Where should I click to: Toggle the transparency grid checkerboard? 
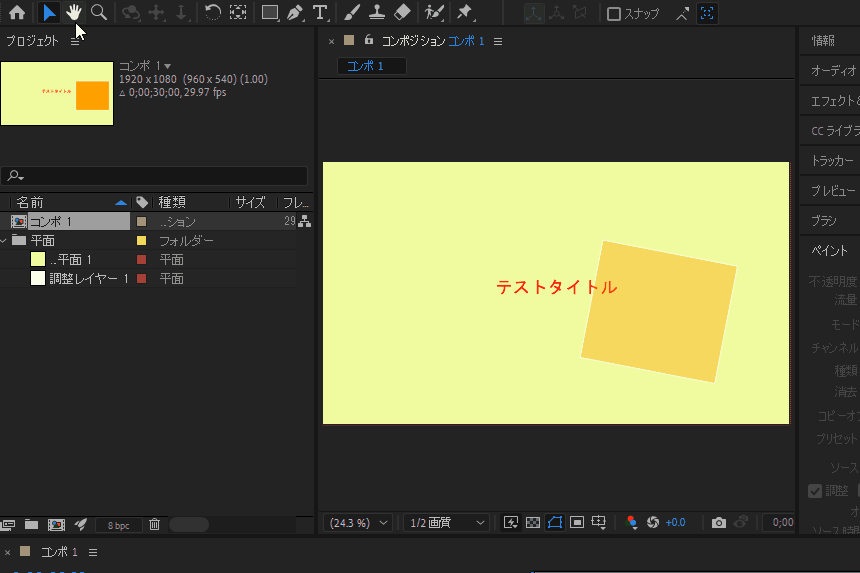pyautogui.click(x=533, y=523)
